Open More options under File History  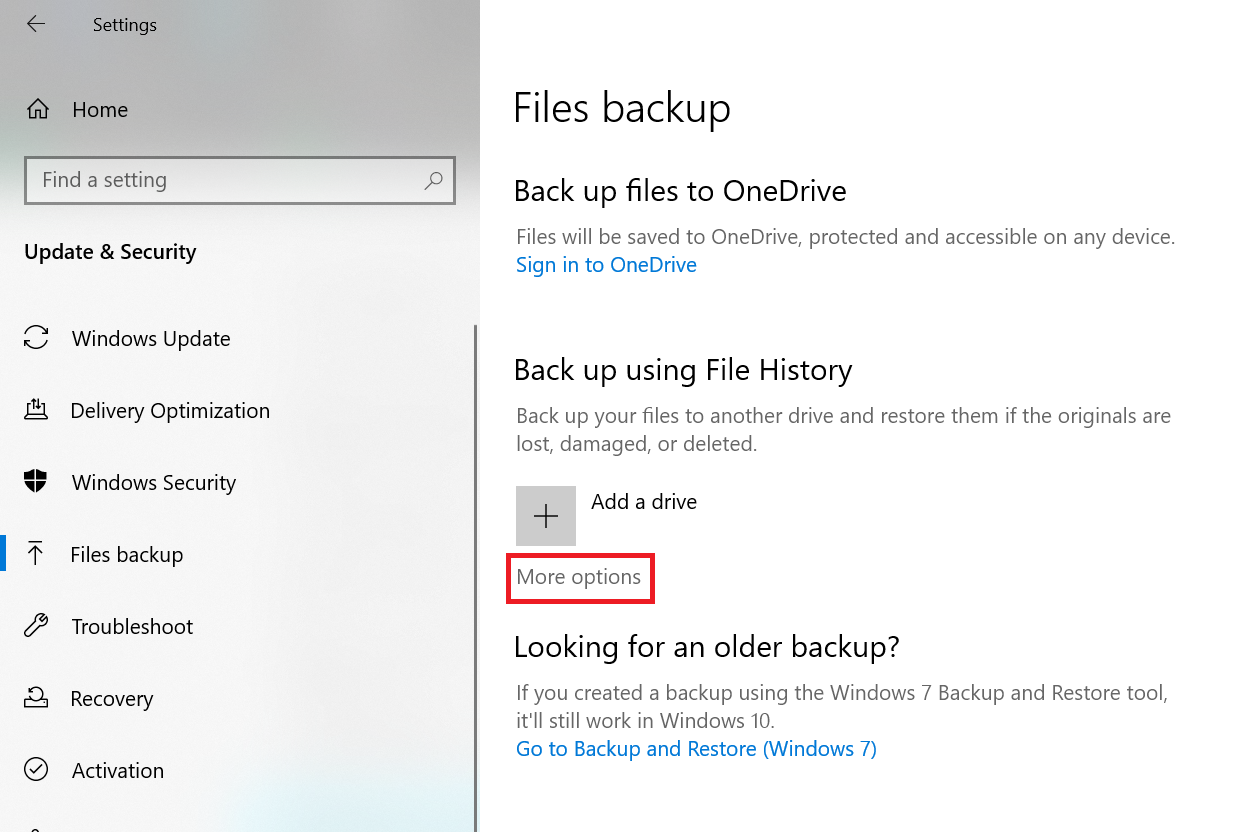tap(579, 577)
